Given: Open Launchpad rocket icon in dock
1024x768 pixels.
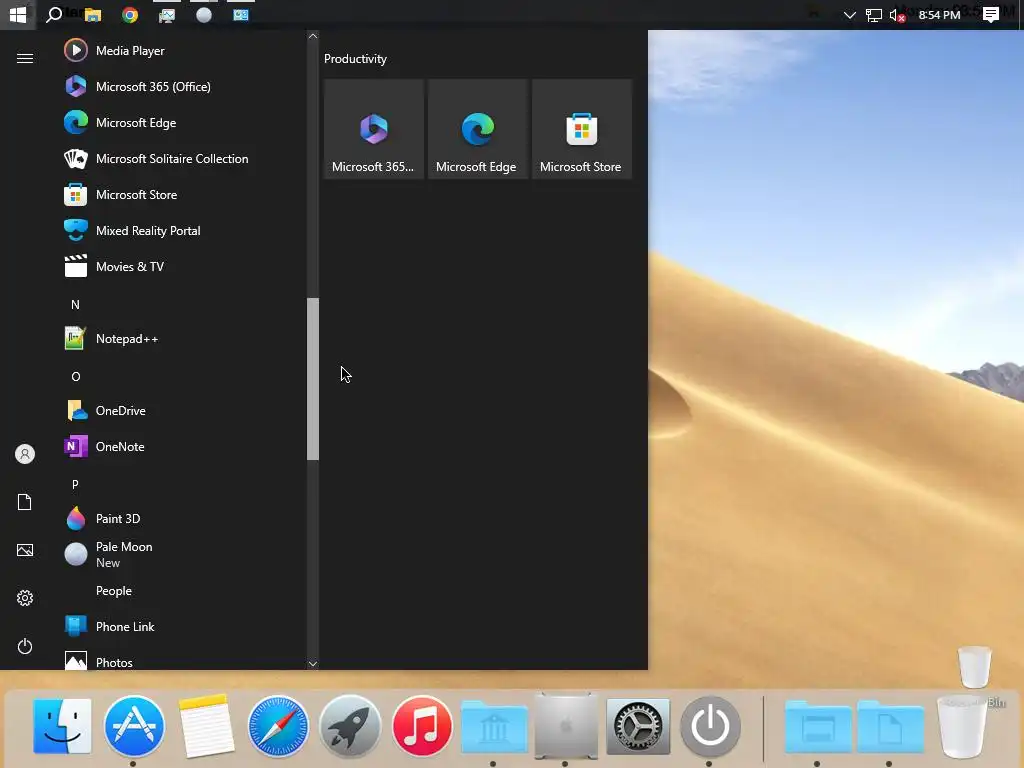Looking at the screenshot, I should click(x=350, y=726).
